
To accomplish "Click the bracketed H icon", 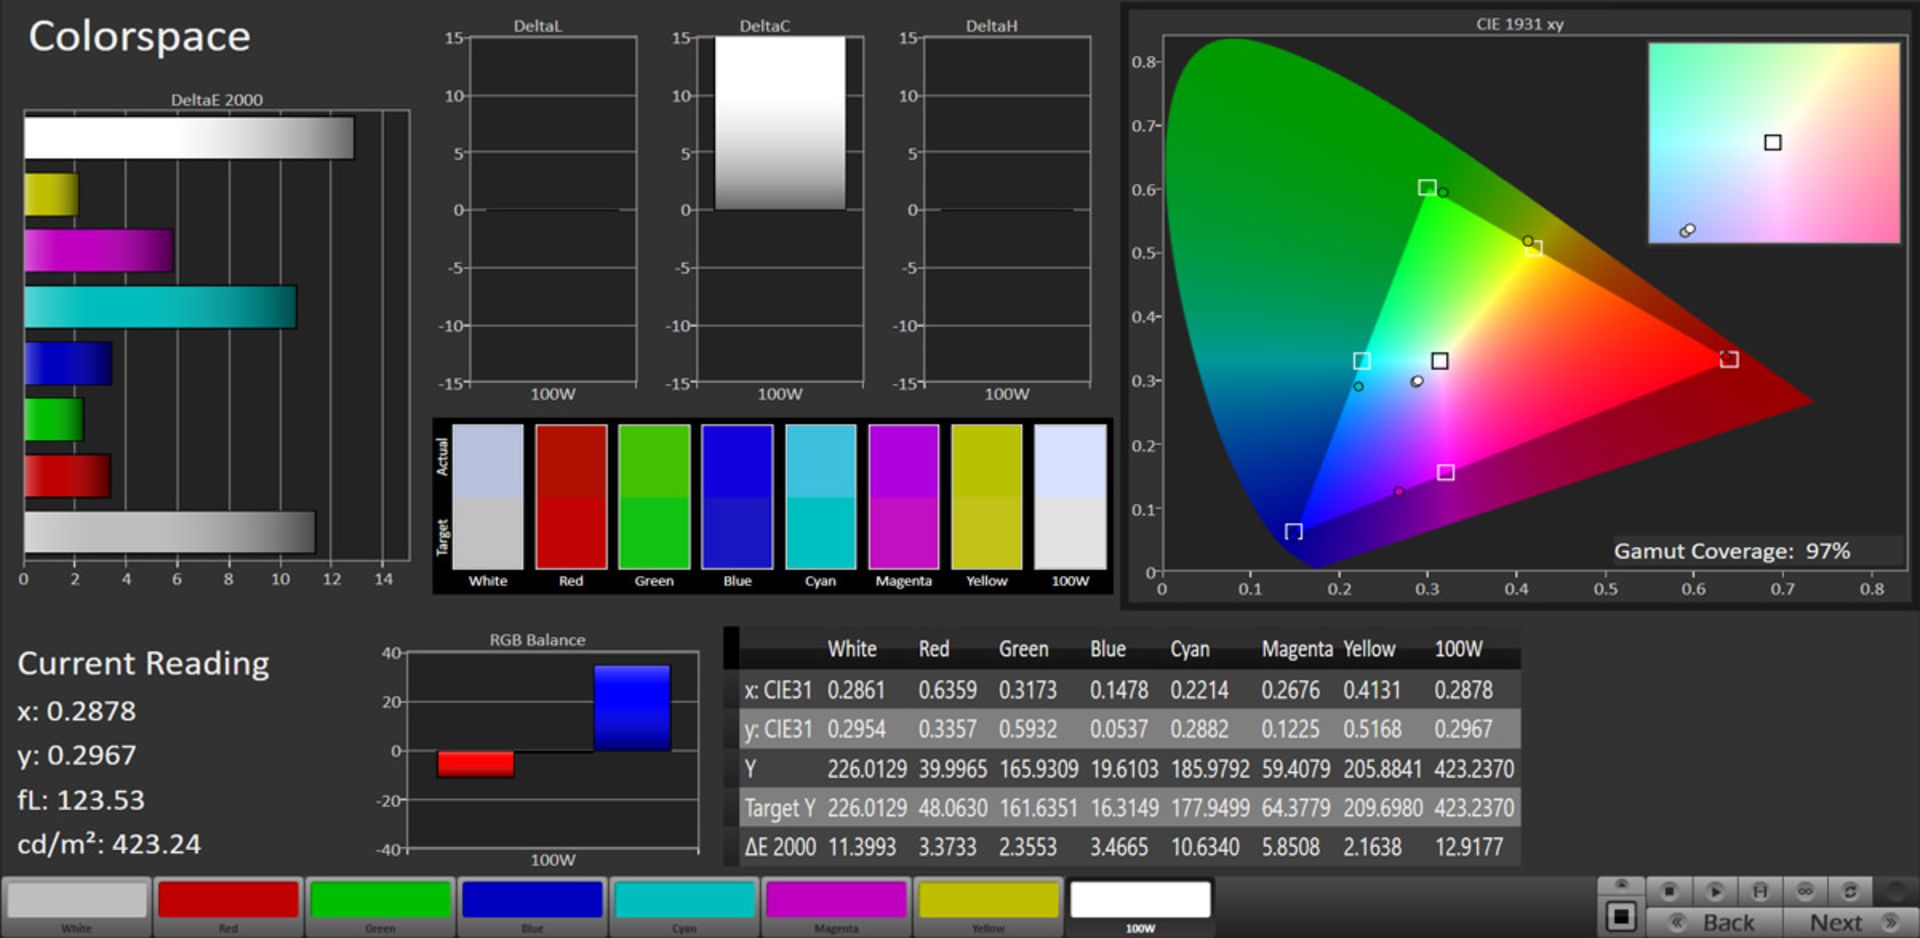I will (1760, 890).
